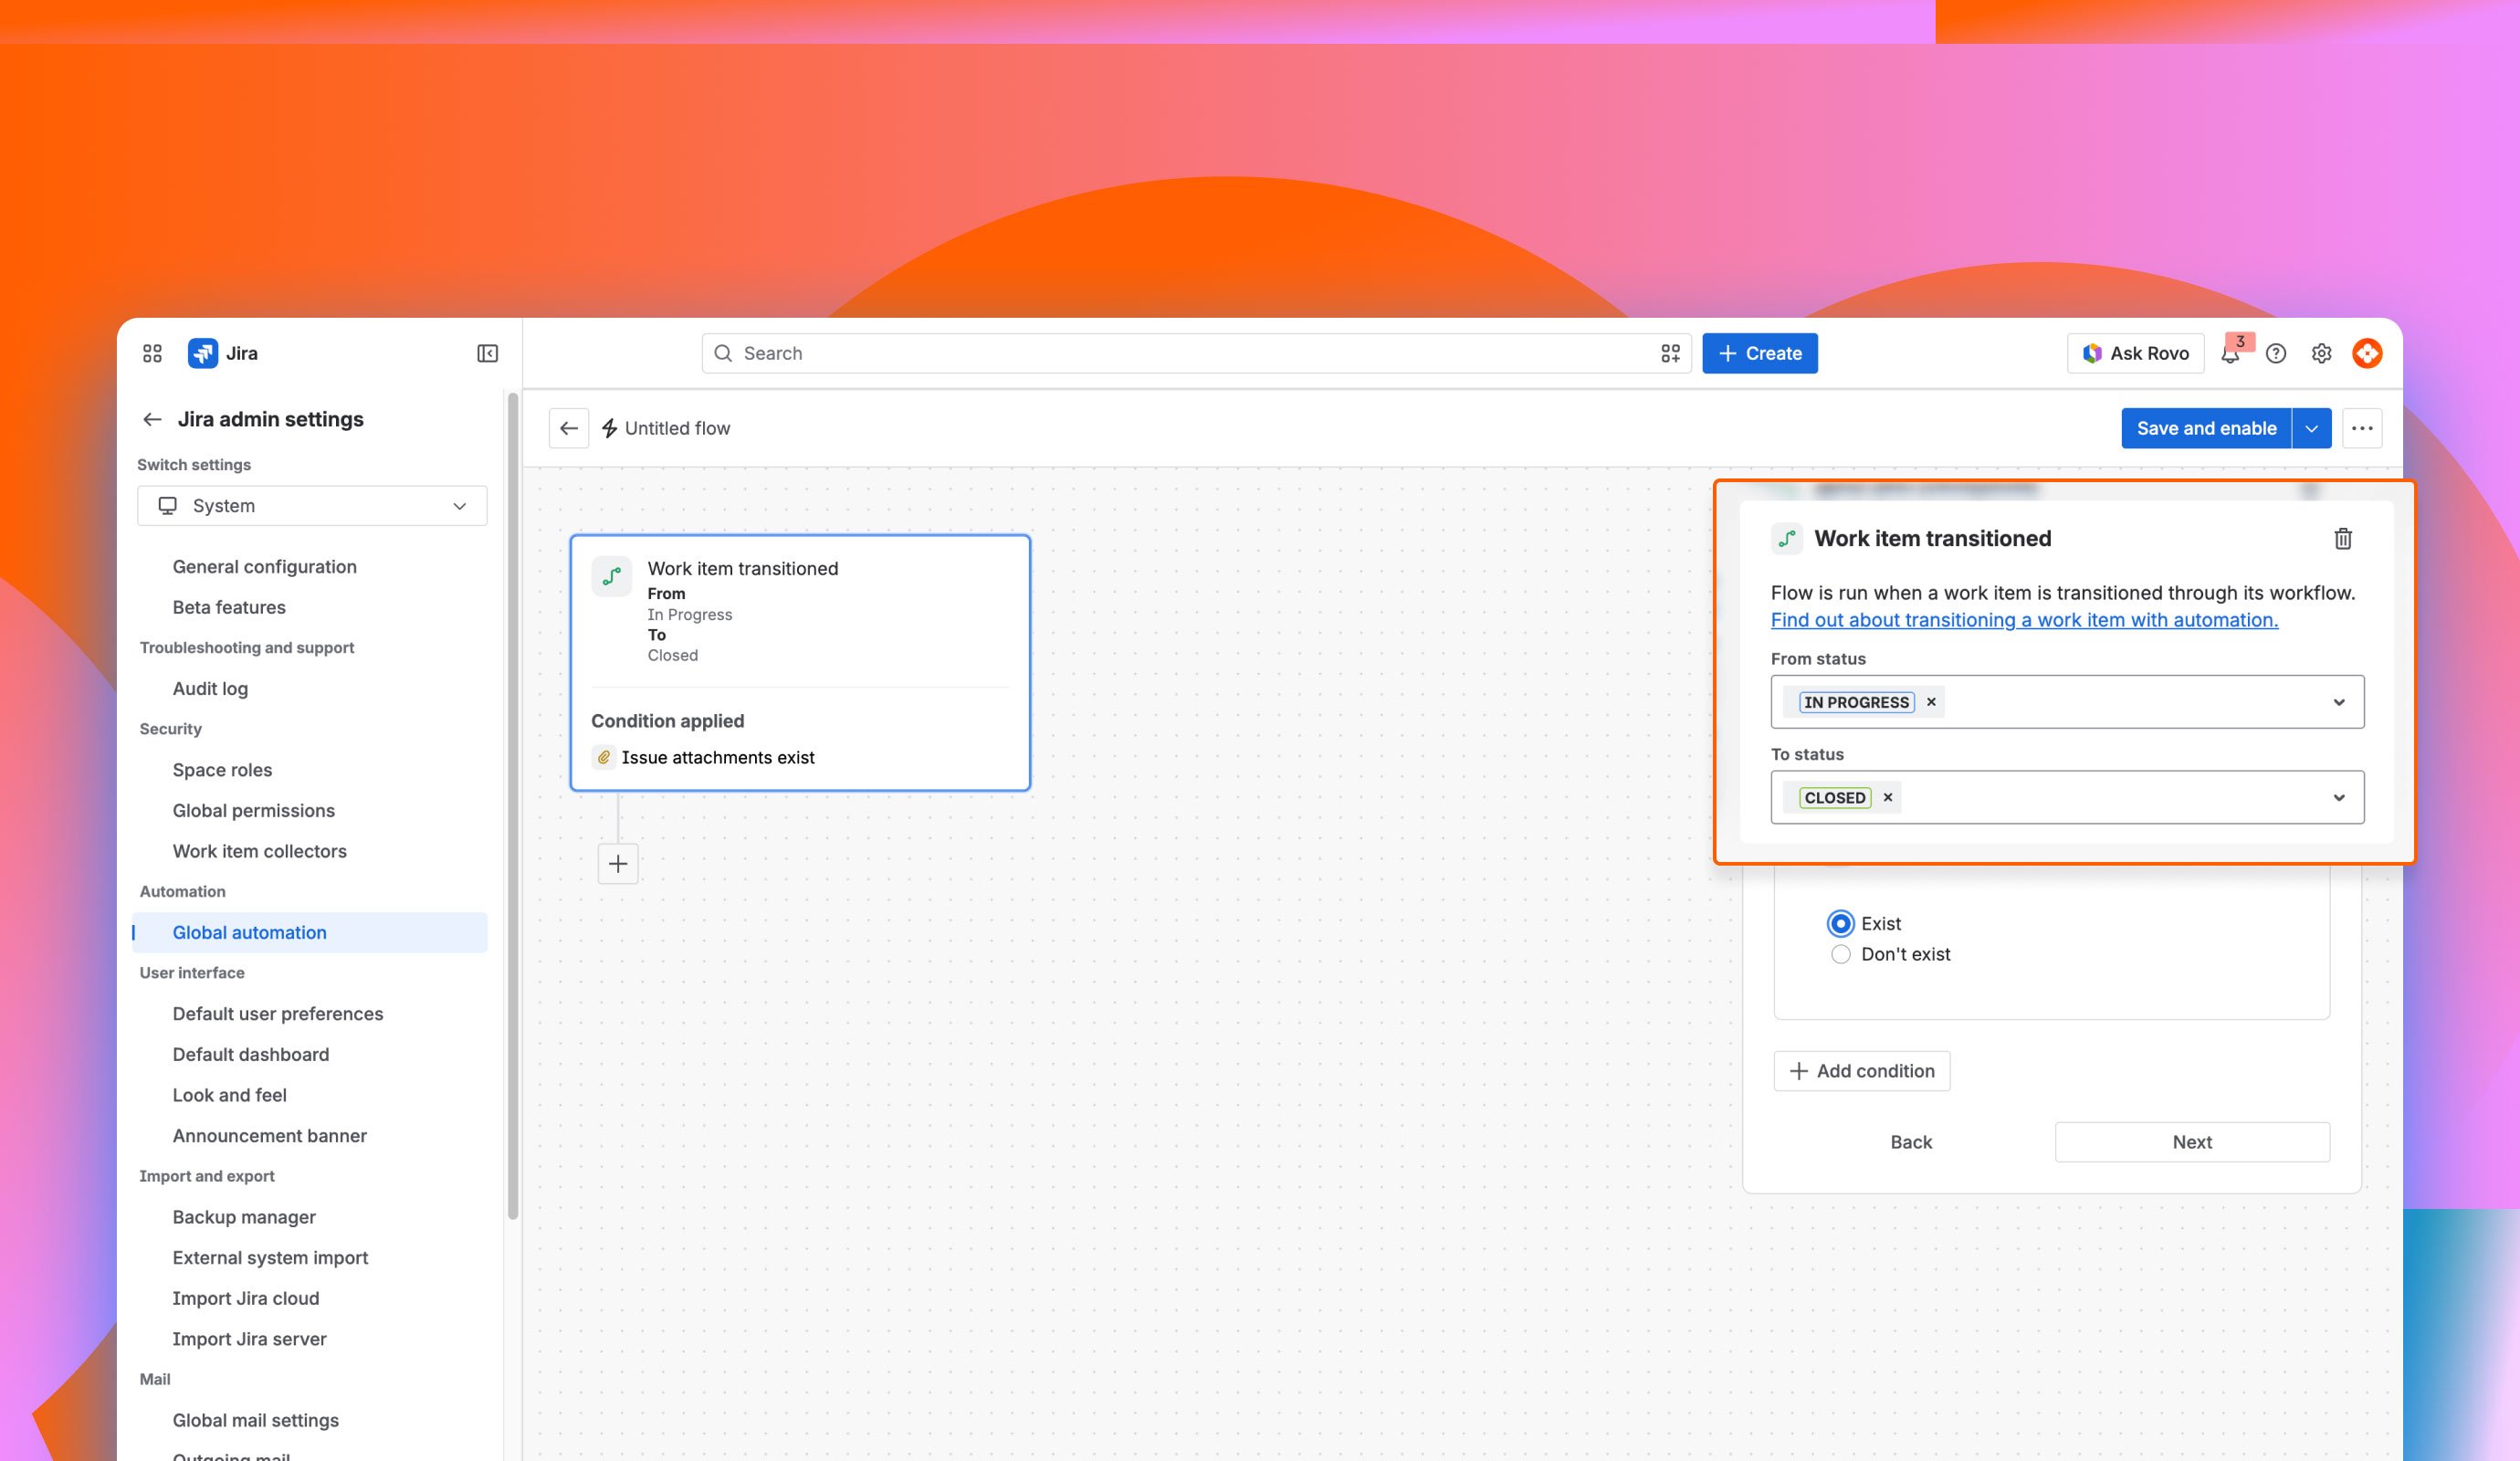The image size is (2520, 1461).
Task: Click the Ask Rovo button
Action: [2135, 353]
